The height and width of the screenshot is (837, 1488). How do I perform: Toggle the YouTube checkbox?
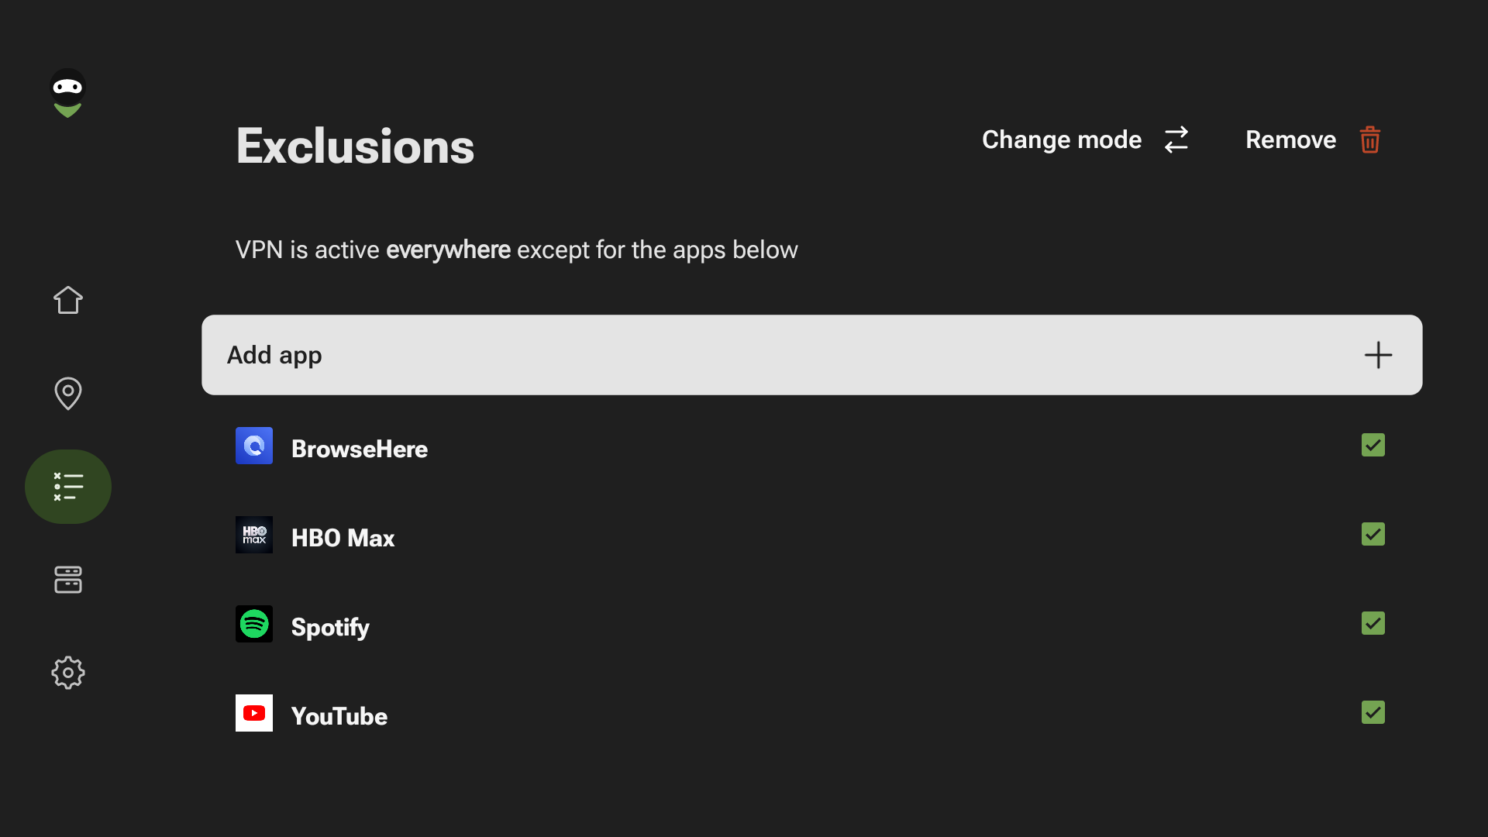coord(1373,712)
